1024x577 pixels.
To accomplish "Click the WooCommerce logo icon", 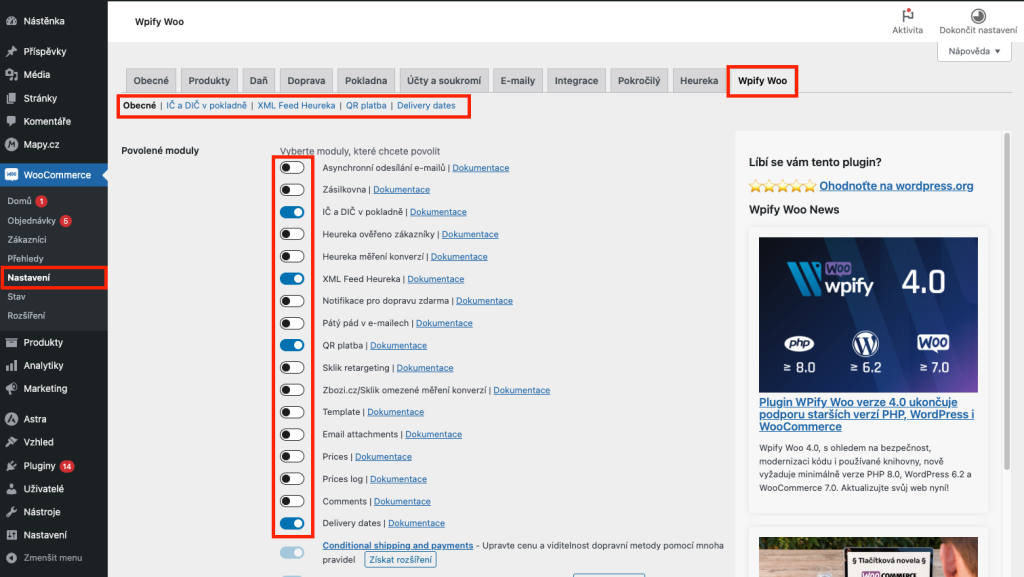I will pos(12,175).
